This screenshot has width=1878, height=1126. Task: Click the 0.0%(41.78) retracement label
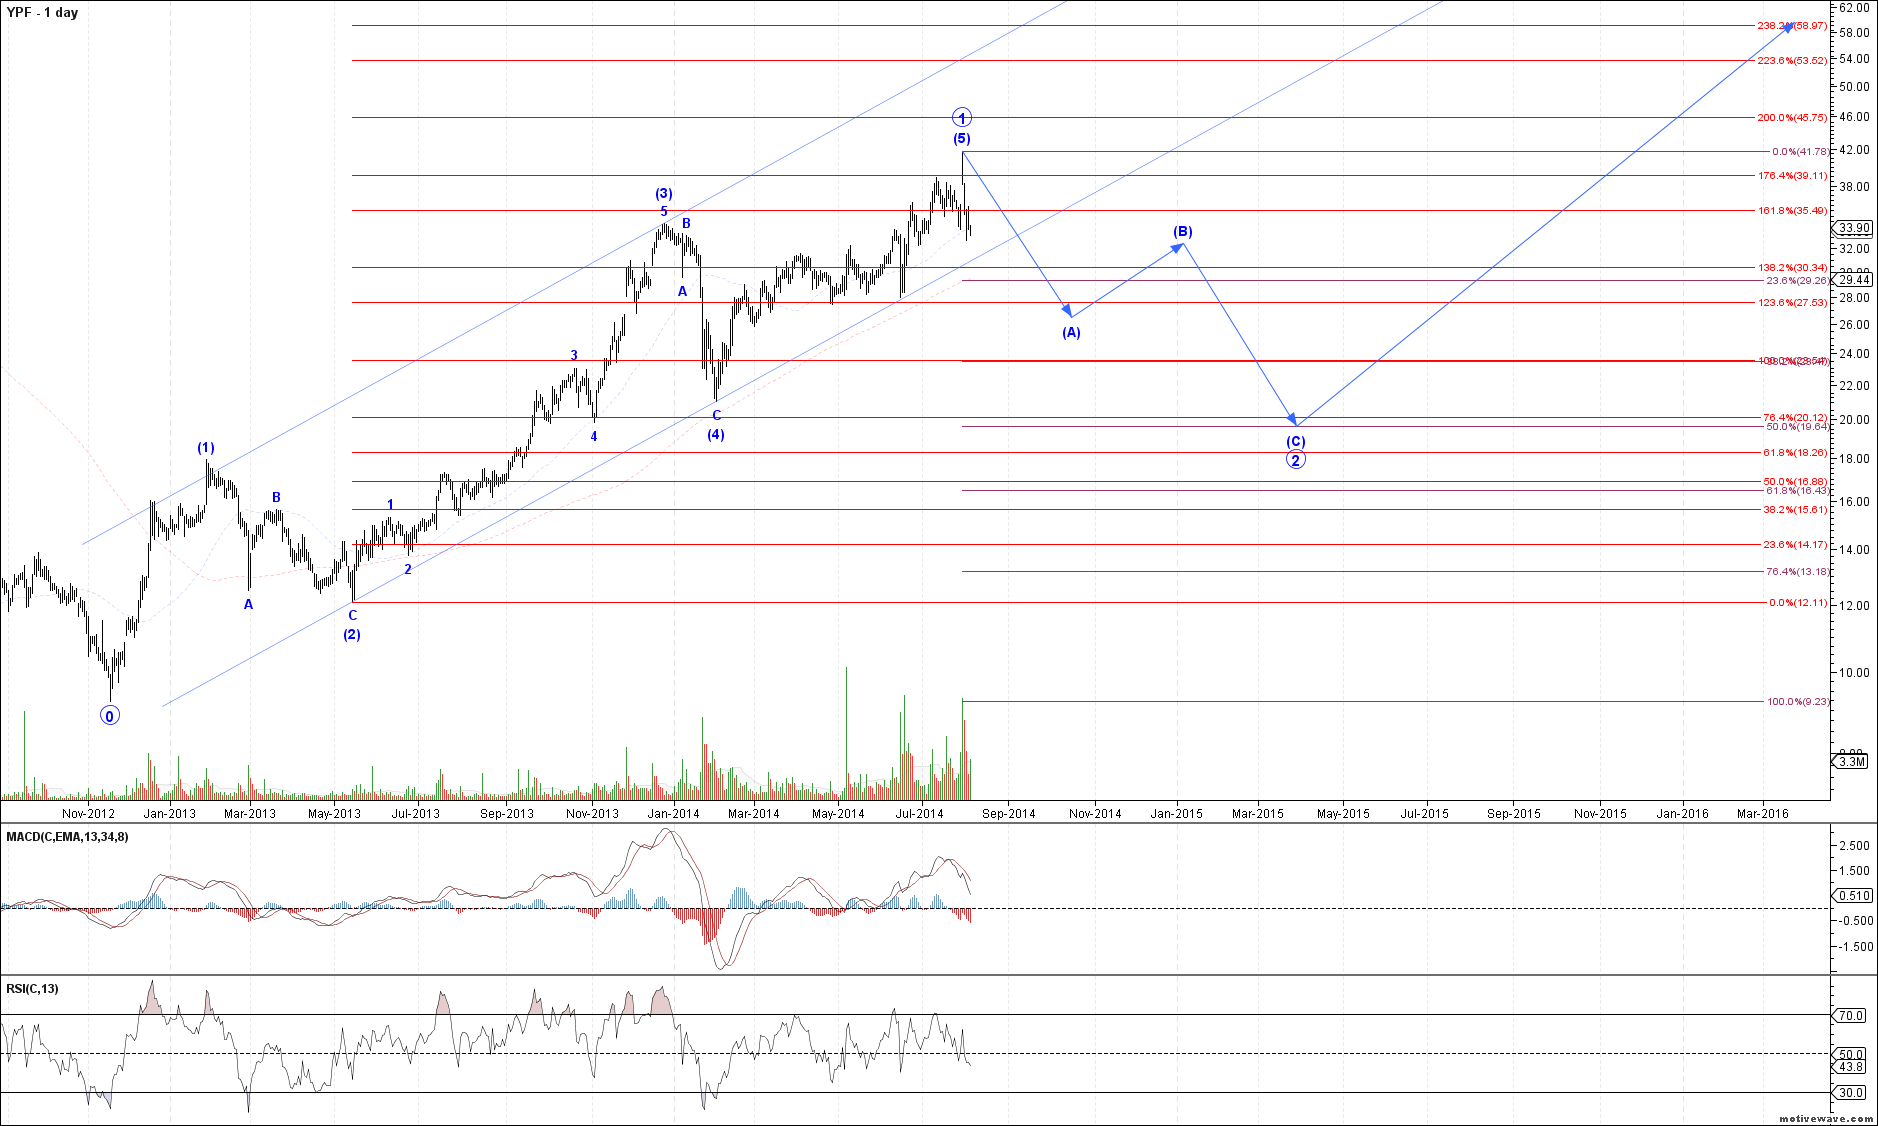click(1799, 151)
